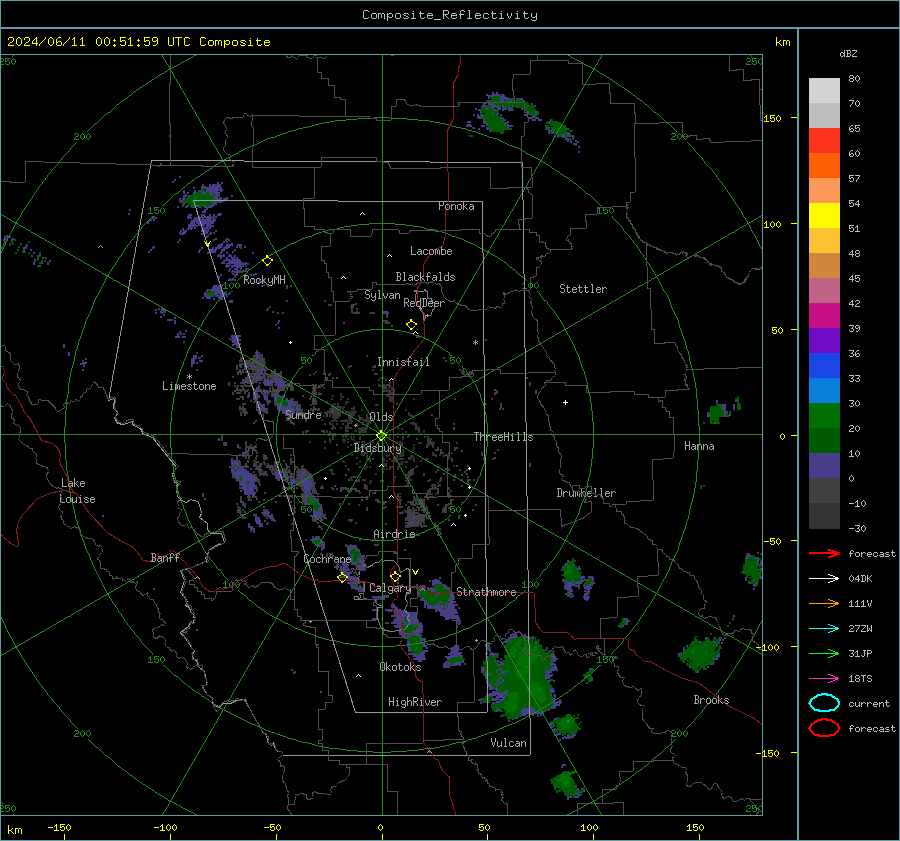Click the yellow diamond marker near RockyMH

267,261
